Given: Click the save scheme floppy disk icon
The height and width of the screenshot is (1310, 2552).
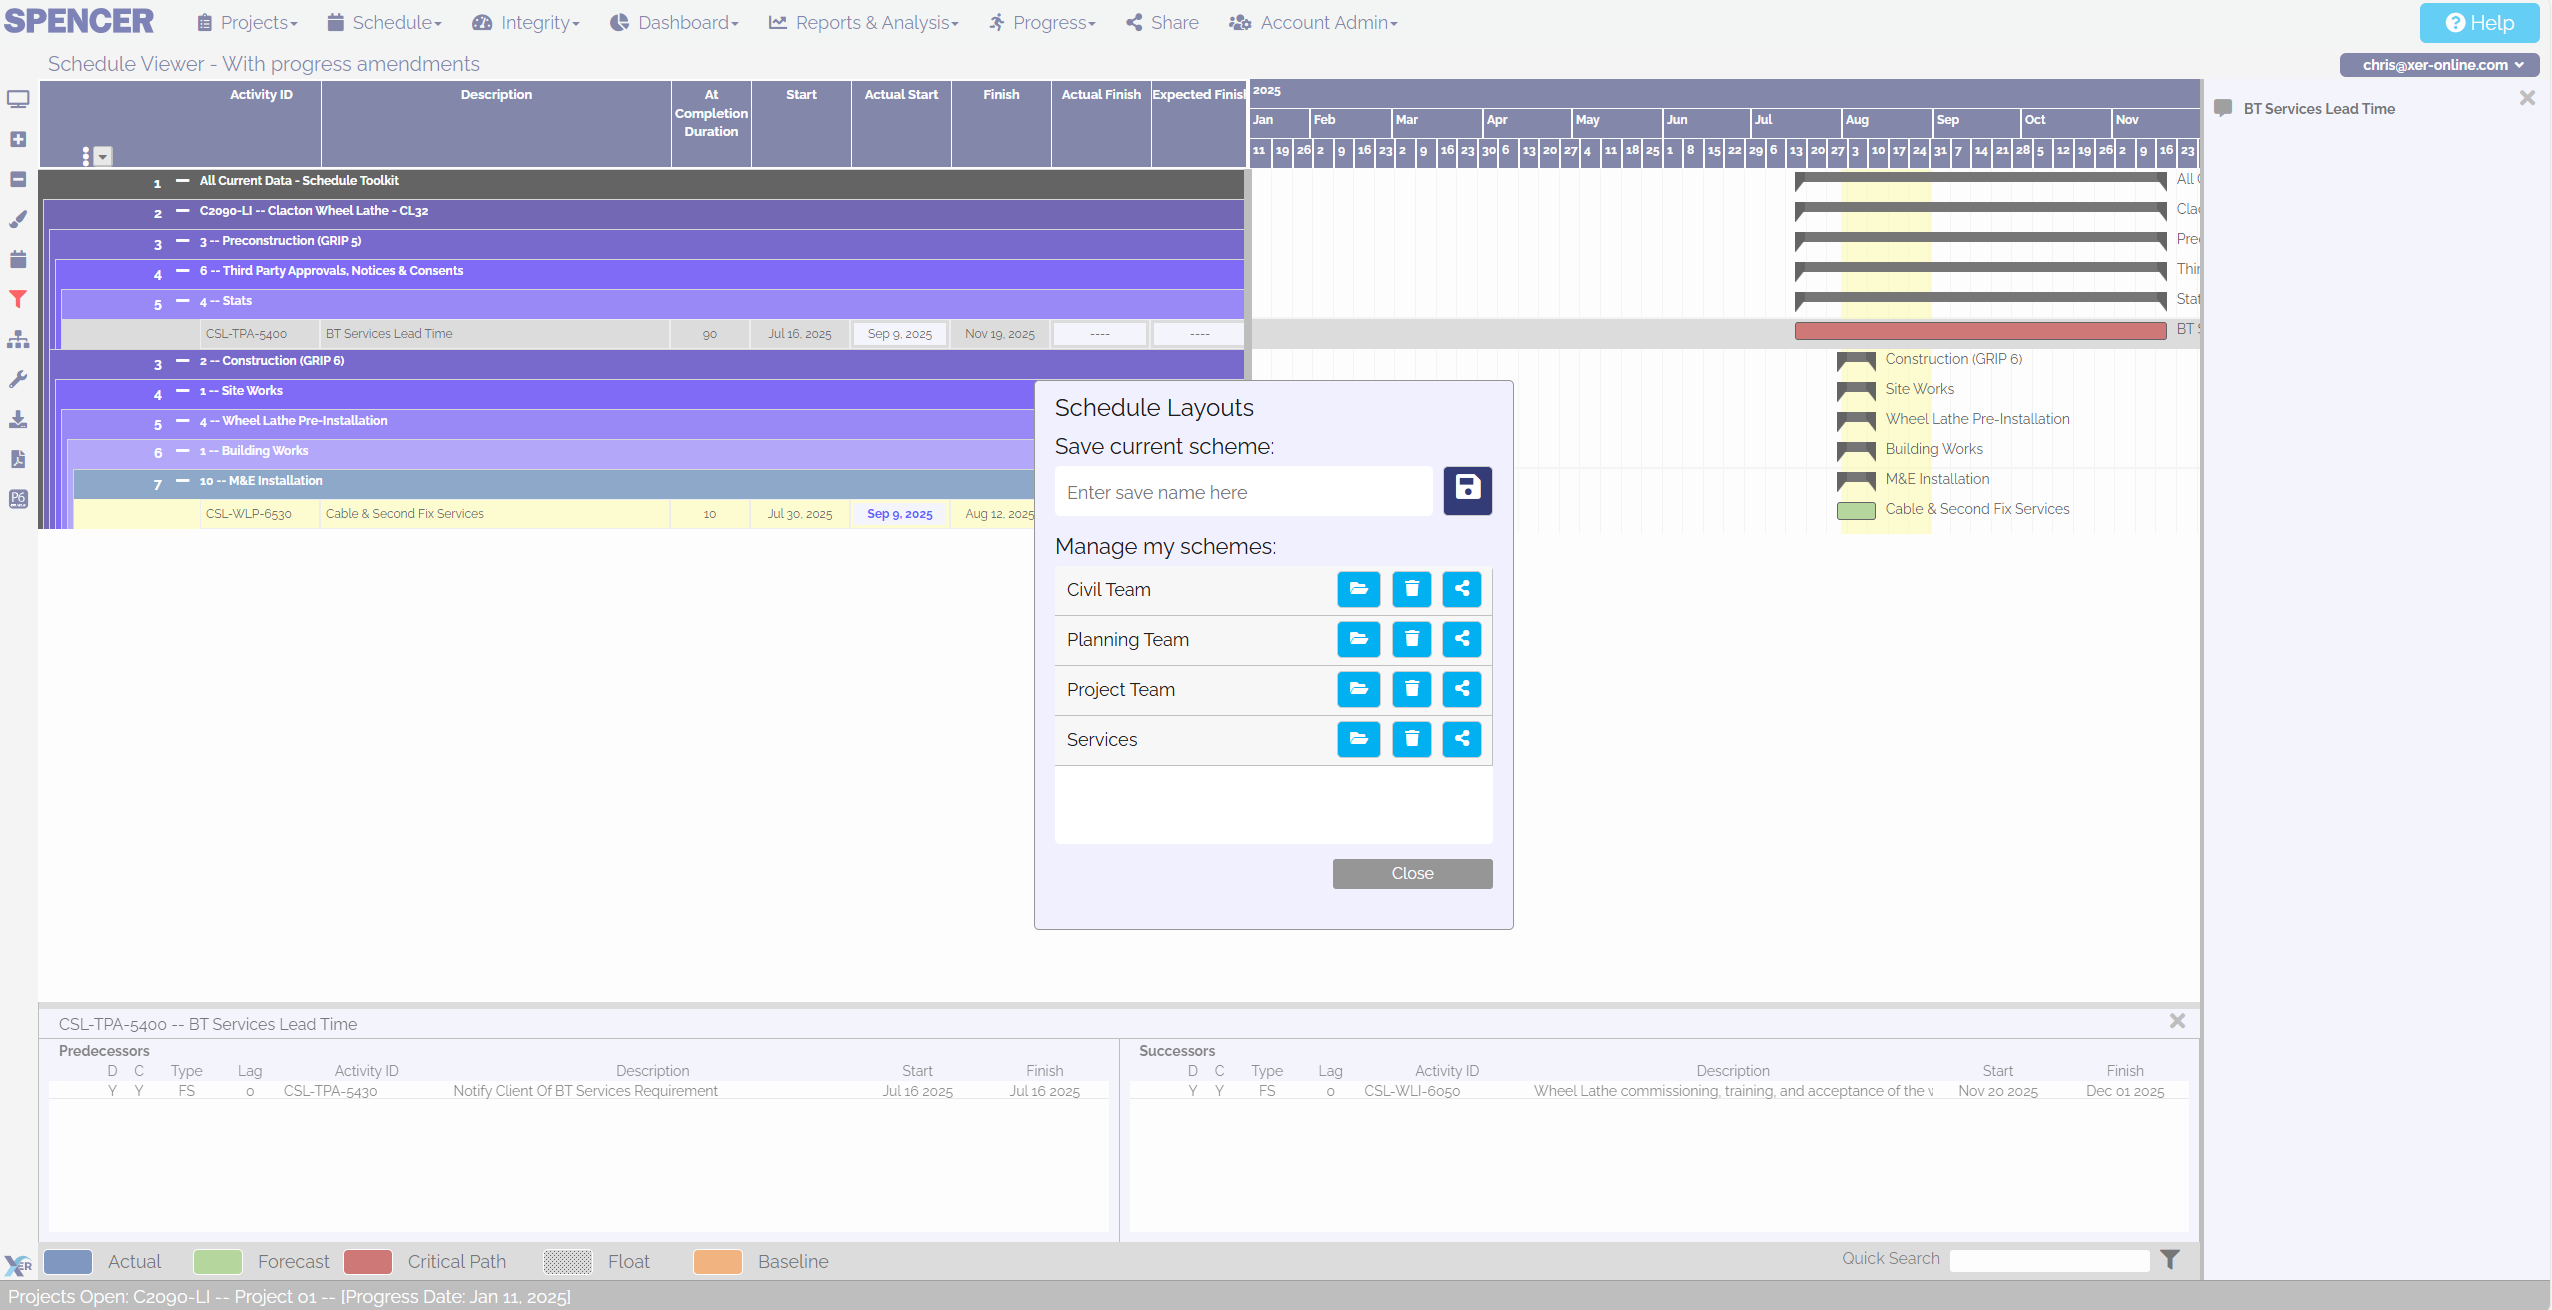Looking at the screenshot, I should [x=1466, y=490].
